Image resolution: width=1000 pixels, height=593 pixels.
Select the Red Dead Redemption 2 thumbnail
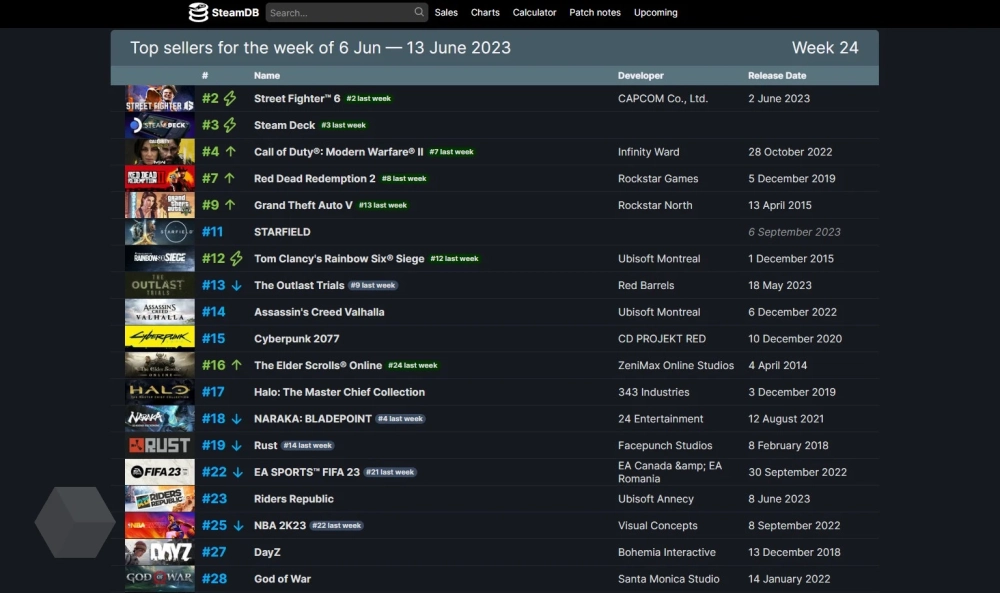coord(160,178)
